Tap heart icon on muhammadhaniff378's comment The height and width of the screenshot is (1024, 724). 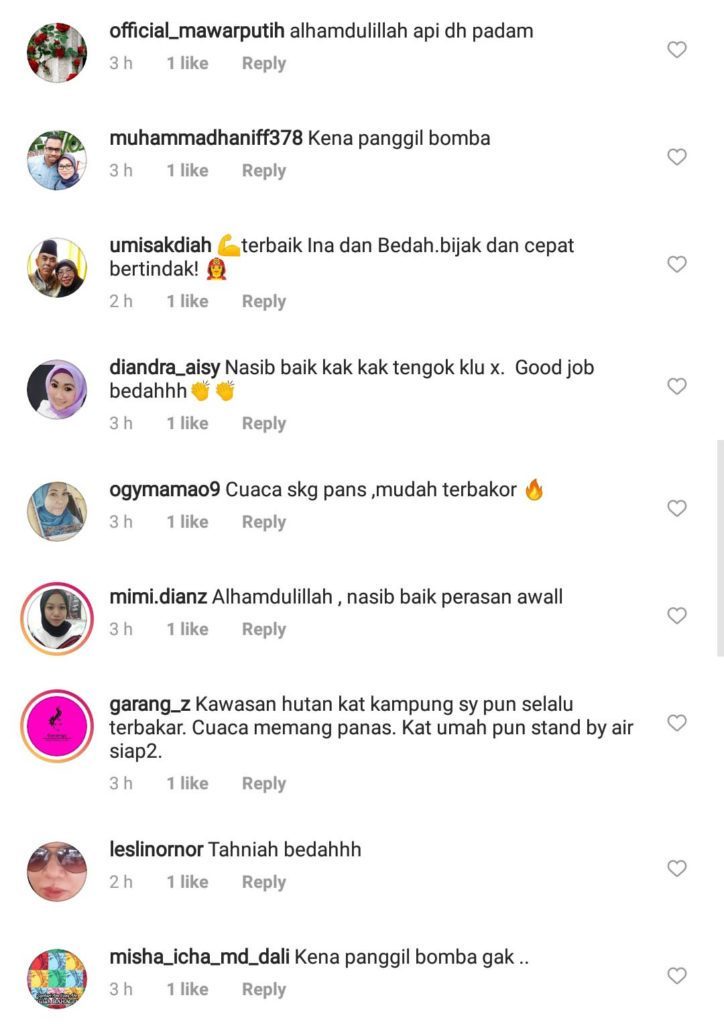coord(677,157)
